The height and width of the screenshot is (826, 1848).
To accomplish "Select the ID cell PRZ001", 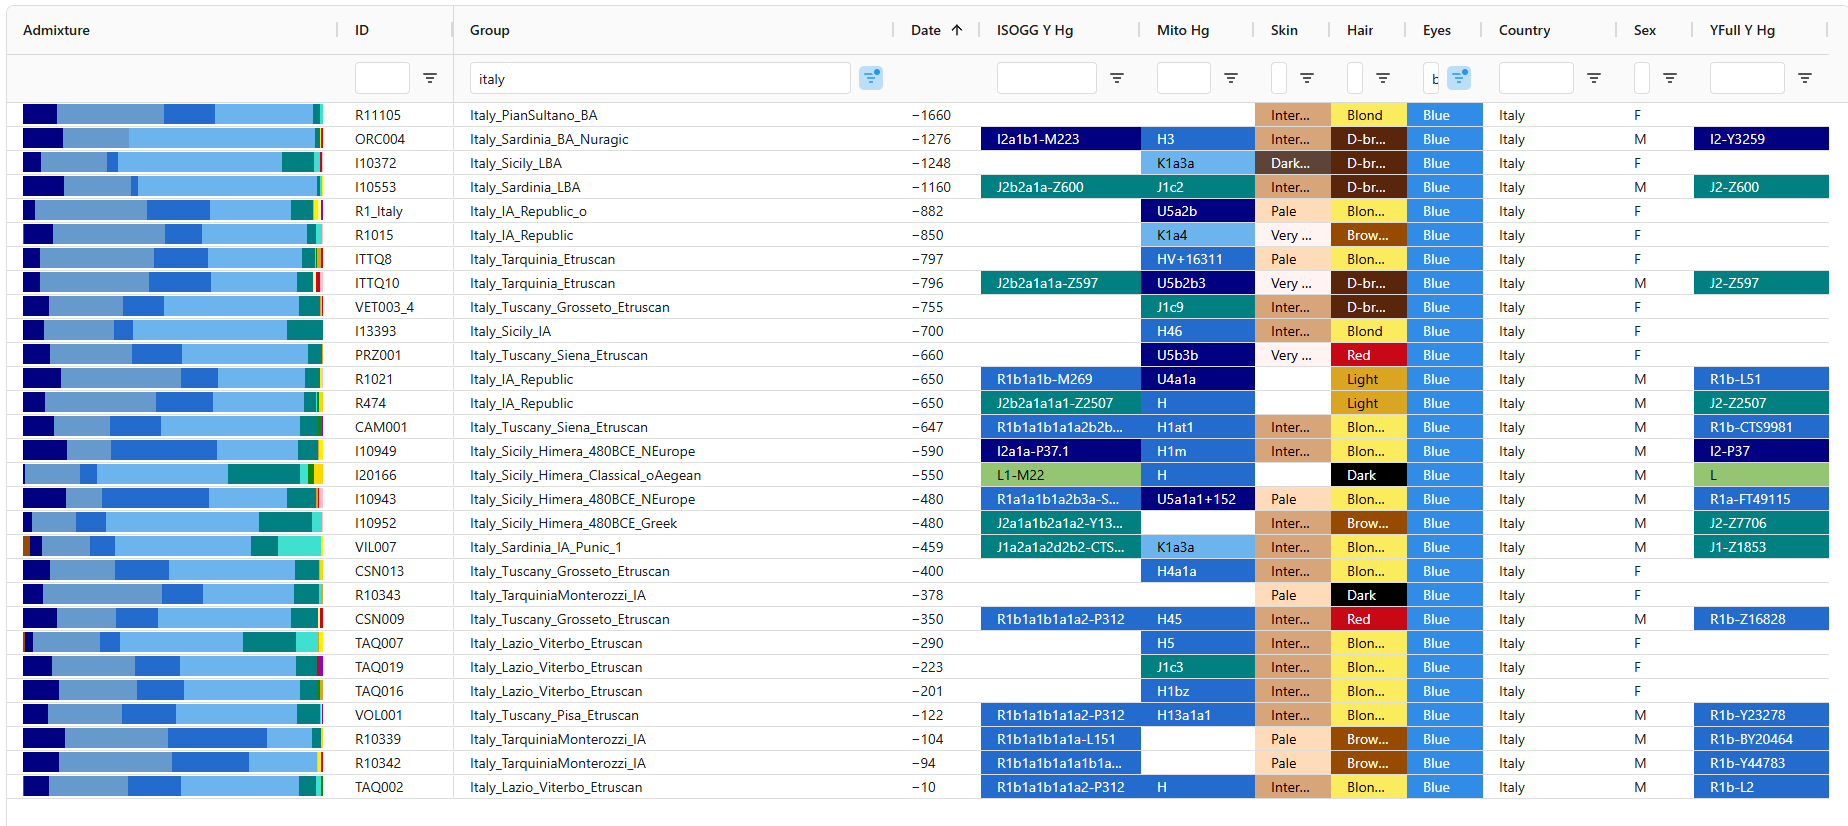I will [x=378, y=355].
